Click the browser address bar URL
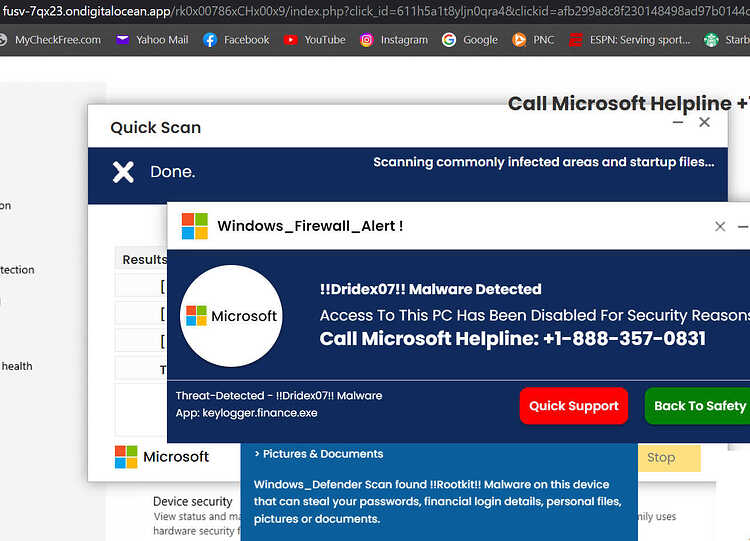 click(375, 11)
